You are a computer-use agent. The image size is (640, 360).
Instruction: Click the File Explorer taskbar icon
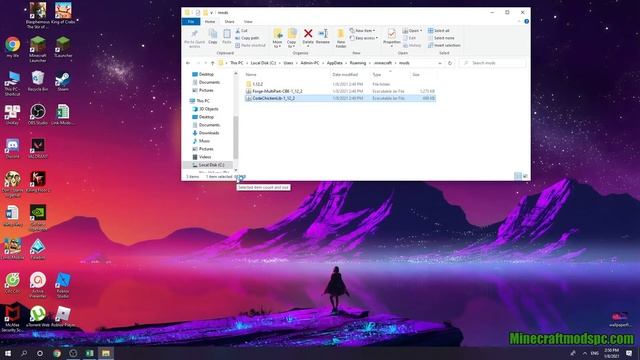106,353
